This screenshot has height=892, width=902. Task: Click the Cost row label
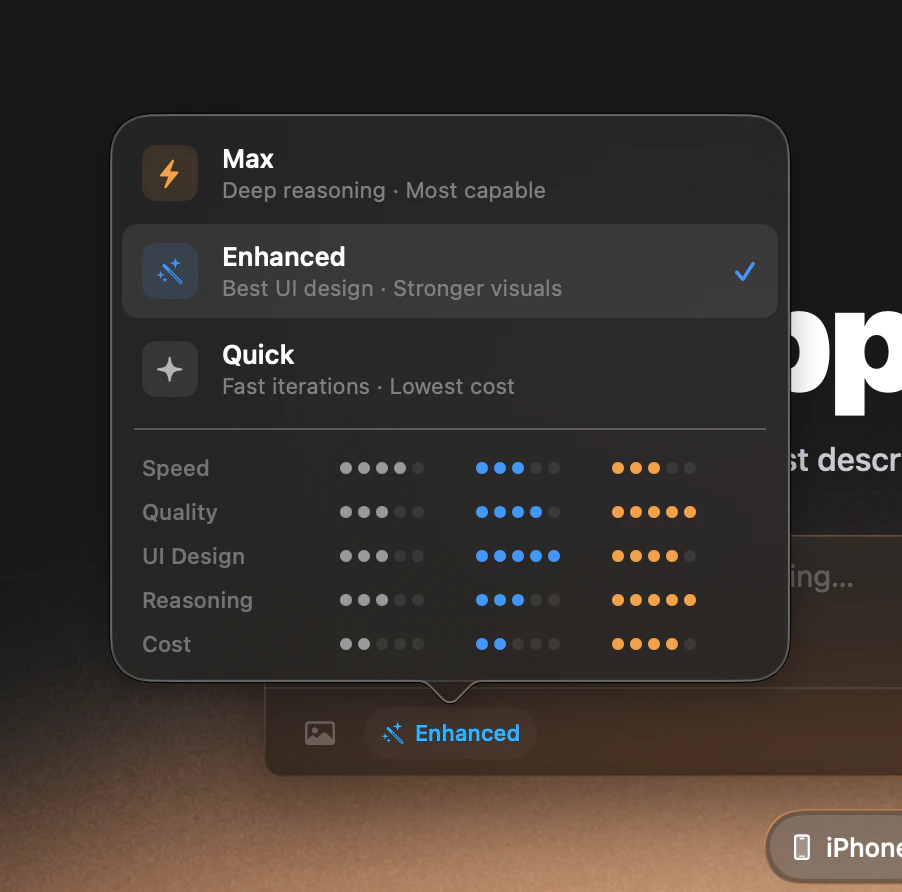(166, 644)
